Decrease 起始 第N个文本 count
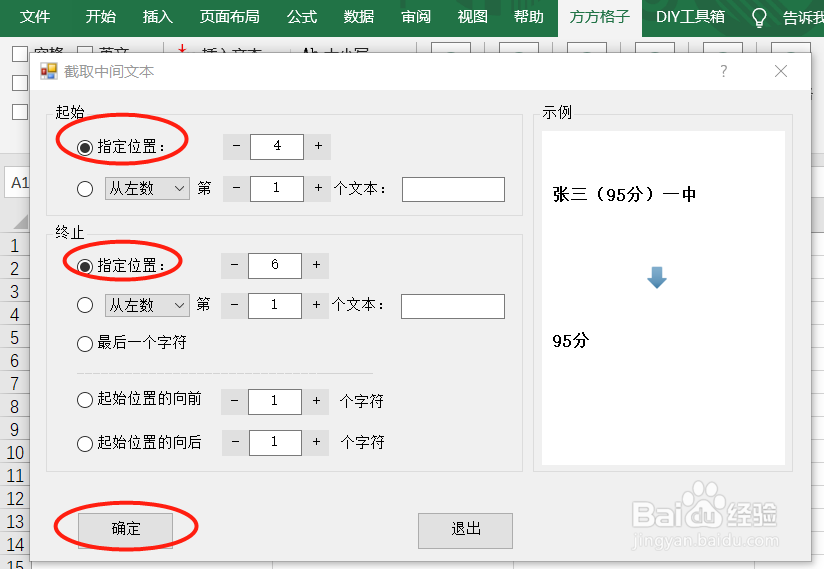824x569 pixels. tap(236, 189)
